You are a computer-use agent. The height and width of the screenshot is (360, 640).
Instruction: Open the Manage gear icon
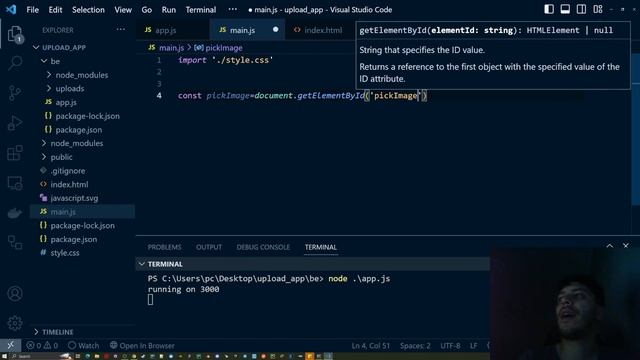15,323
